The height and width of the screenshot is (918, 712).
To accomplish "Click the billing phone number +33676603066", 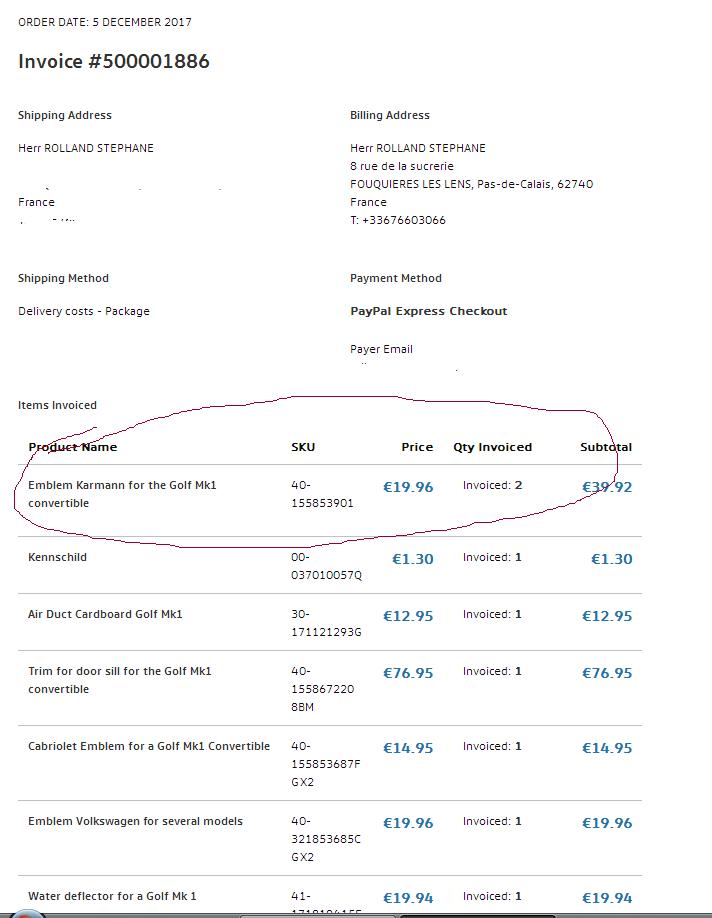I will pyautogui.click(x=398, y=220).
